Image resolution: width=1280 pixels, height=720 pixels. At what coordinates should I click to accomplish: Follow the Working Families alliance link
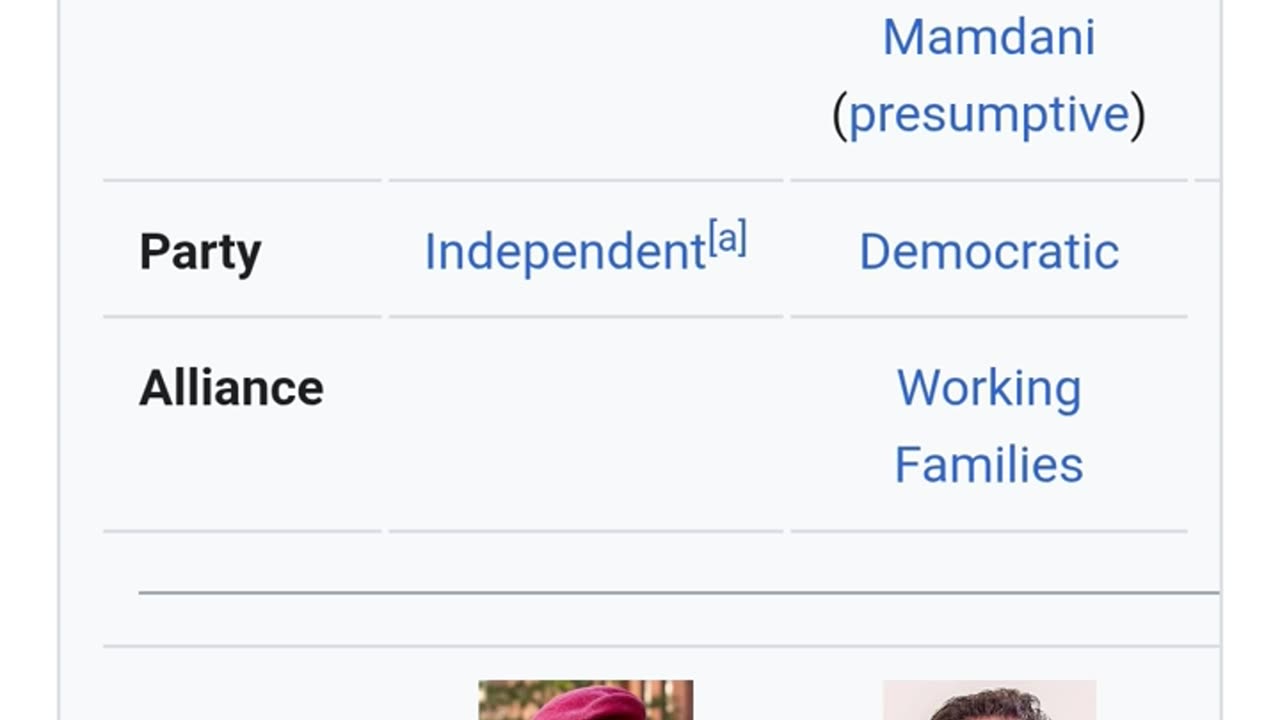point(988,426)
